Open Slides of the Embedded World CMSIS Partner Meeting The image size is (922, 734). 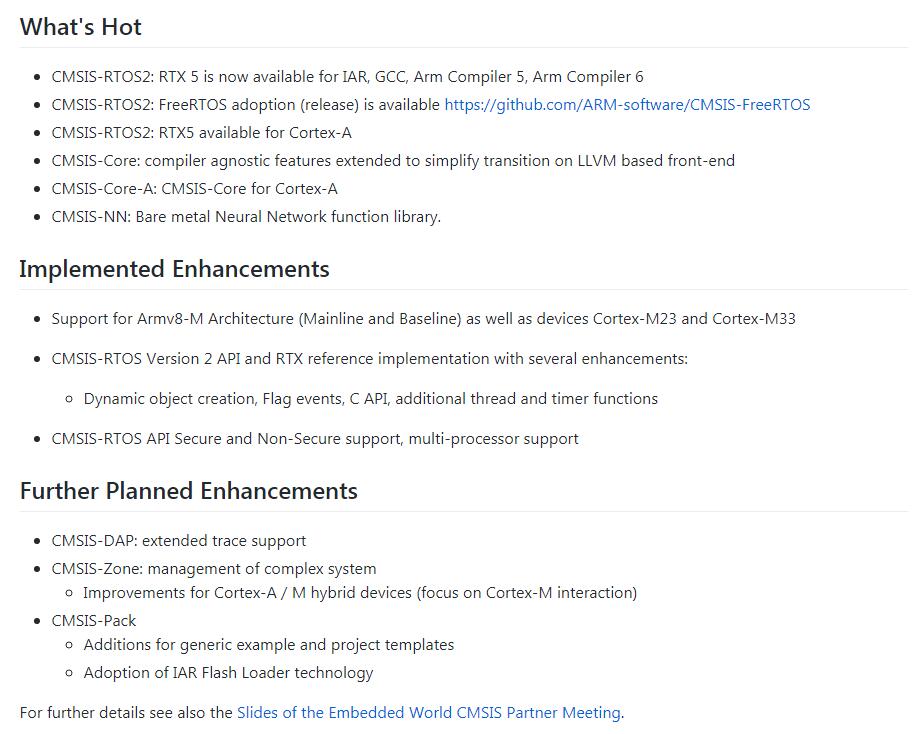(x=429, y=713)
